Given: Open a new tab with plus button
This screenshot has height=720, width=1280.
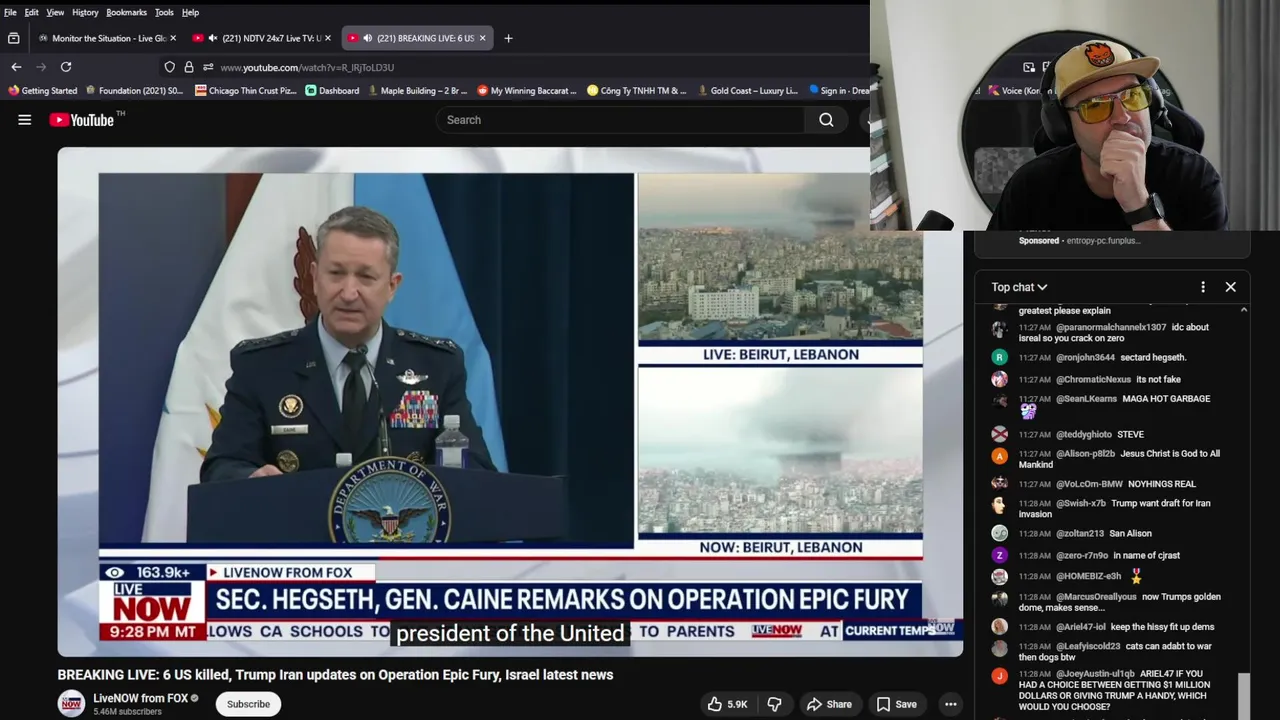Looking at the screenshot, I should coord(508,38).
